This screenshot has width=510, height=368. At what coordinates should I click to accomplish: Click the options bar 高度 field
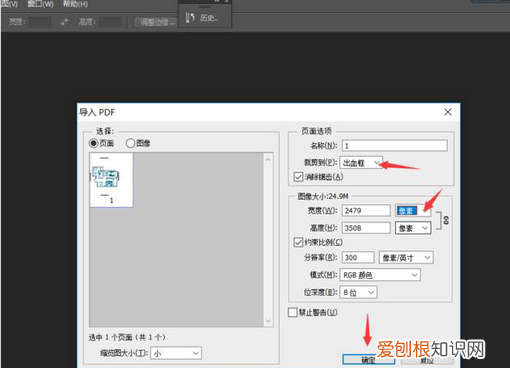coord(110,22)
